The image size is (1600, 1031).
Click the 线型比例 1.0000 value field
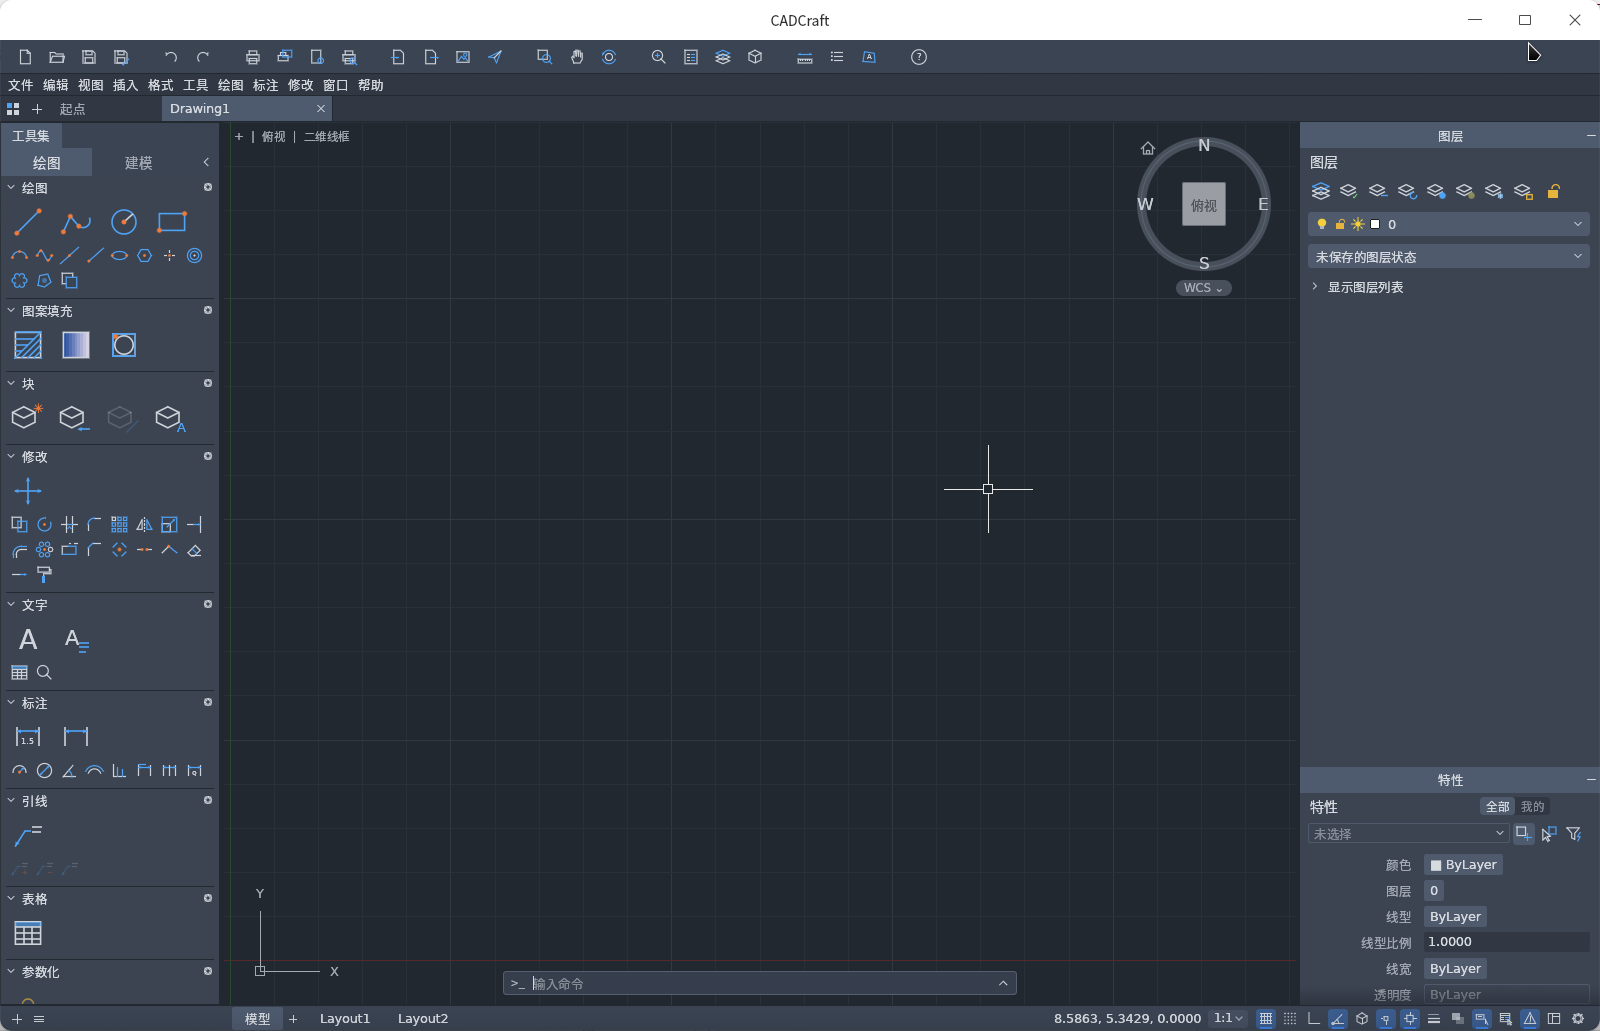pos(1506,942)
